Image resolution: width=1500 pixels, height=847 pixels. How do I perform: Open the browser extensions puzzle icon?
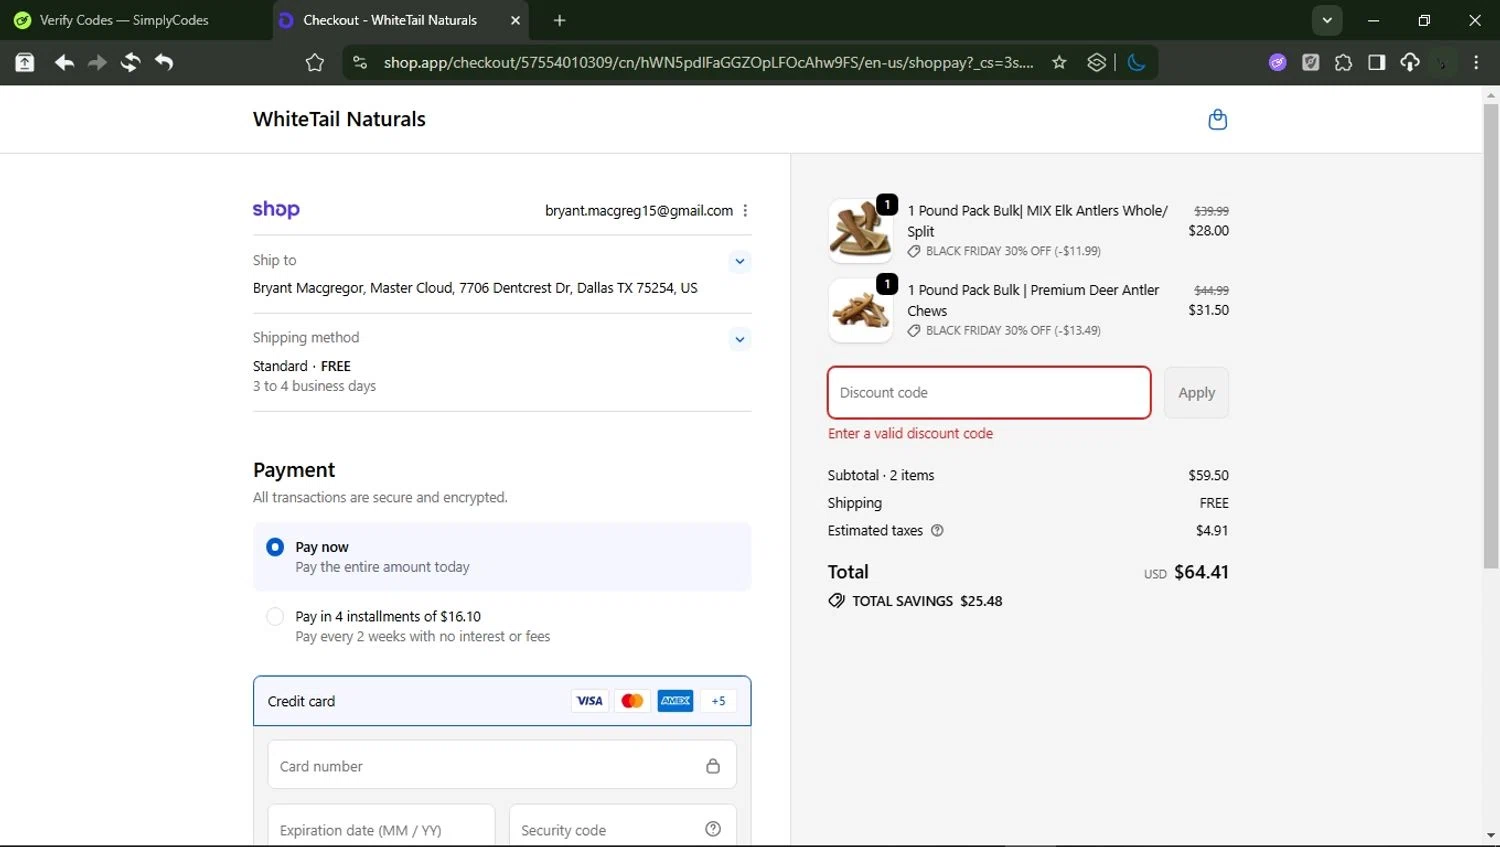(1343, 62)
